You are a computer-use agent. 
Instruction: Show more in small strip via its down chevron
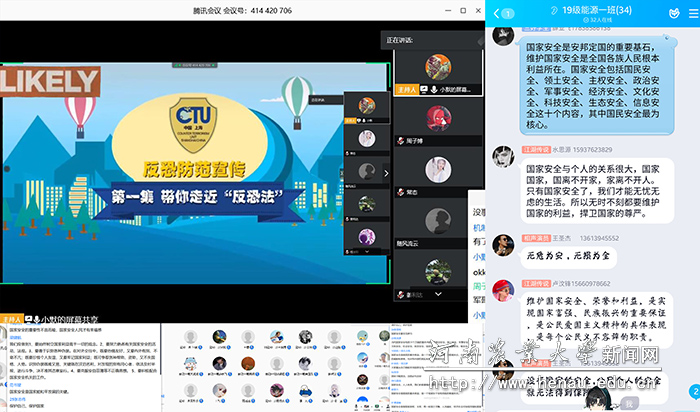pos(367,252)
